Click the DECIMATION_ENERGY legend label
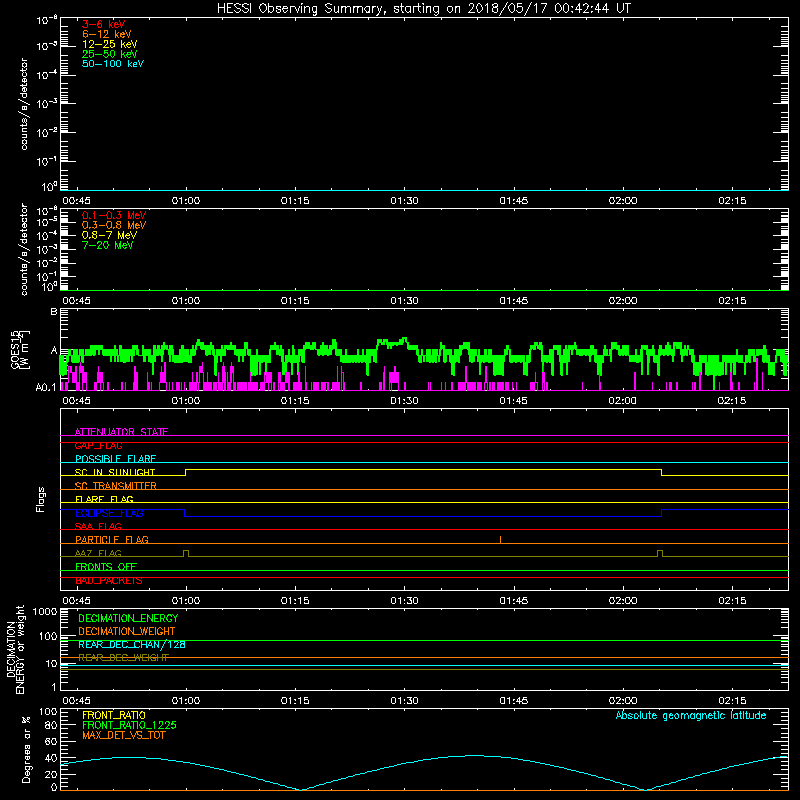The image size is (800, 800). click(x=128, y=618)
